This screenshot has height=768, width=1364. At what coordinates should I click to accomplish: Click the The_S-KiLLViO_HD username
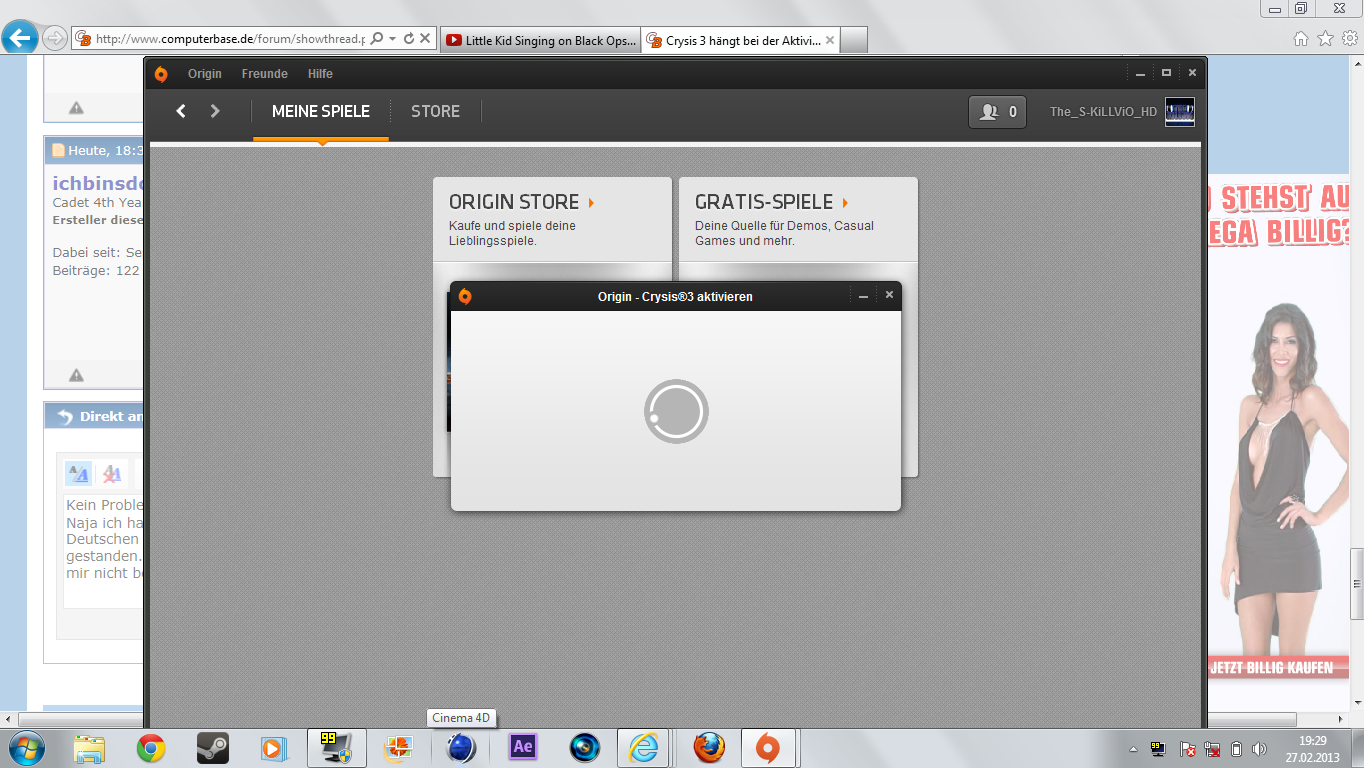1103,112
